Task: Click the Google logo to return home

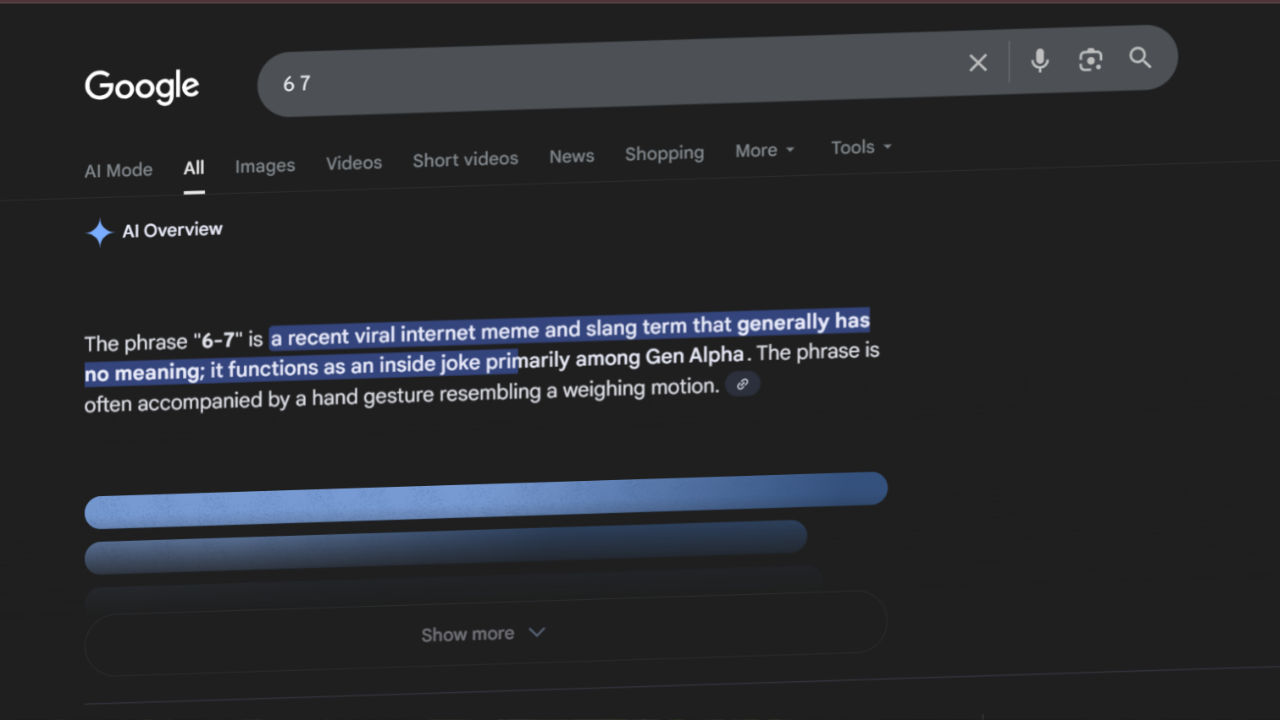Action: [141, 87]
